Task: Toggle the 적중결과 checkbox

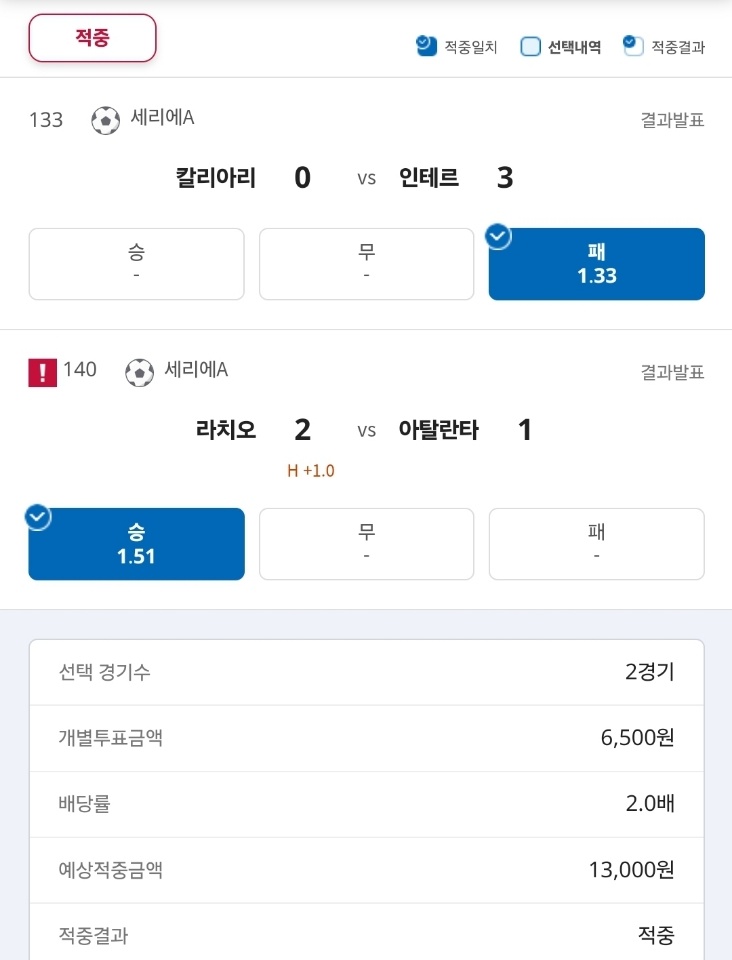Action: (633, 46)
